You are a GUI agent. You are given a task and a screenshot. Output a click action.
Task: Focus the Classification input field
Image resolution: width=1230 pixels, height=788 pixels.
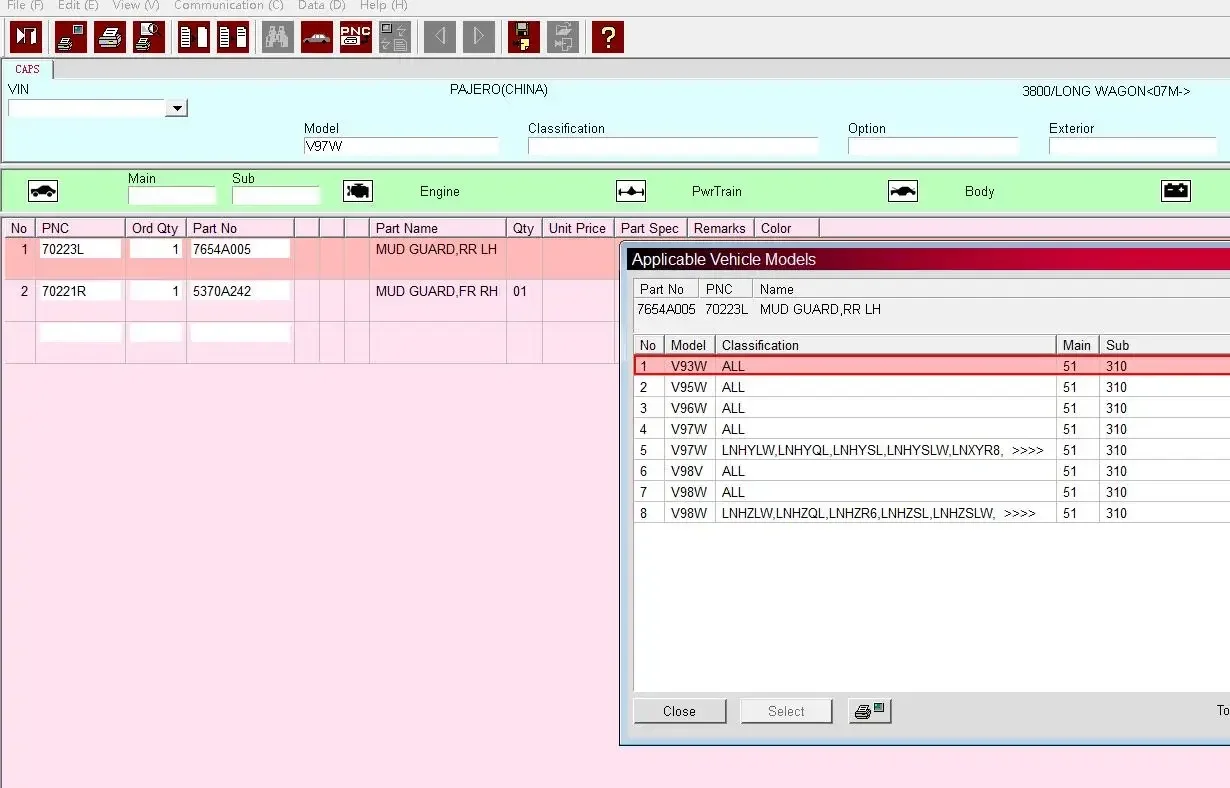click(673, 146)
